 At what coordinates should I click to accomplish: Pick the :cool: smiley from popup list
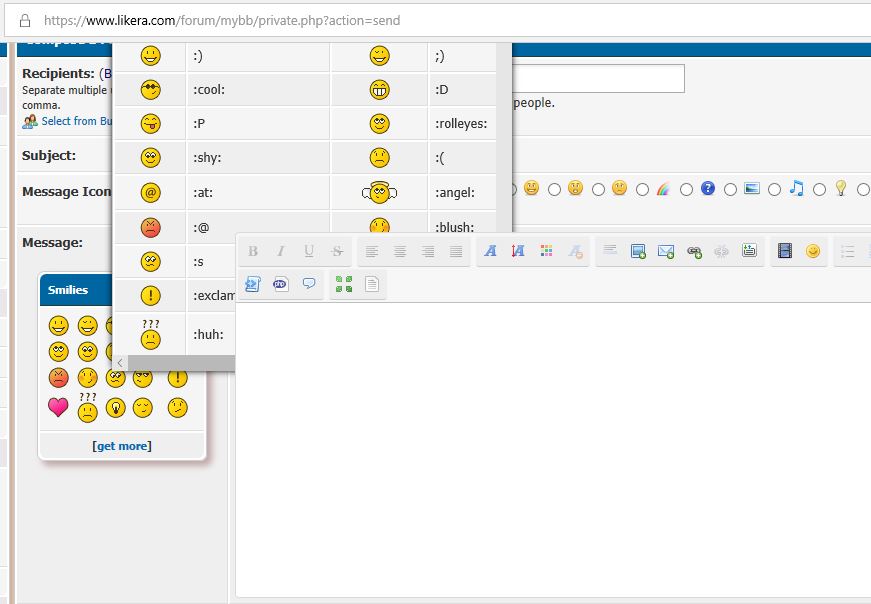tap(150, 90)
